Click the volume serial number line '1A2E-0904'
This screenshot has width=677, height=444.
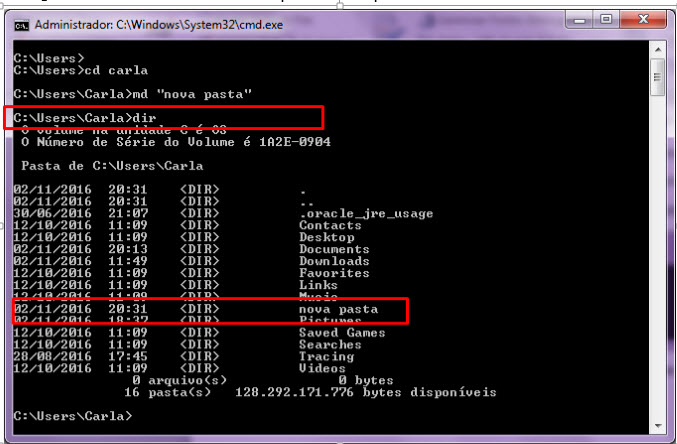pyautogui.click(x=176, y=142)
